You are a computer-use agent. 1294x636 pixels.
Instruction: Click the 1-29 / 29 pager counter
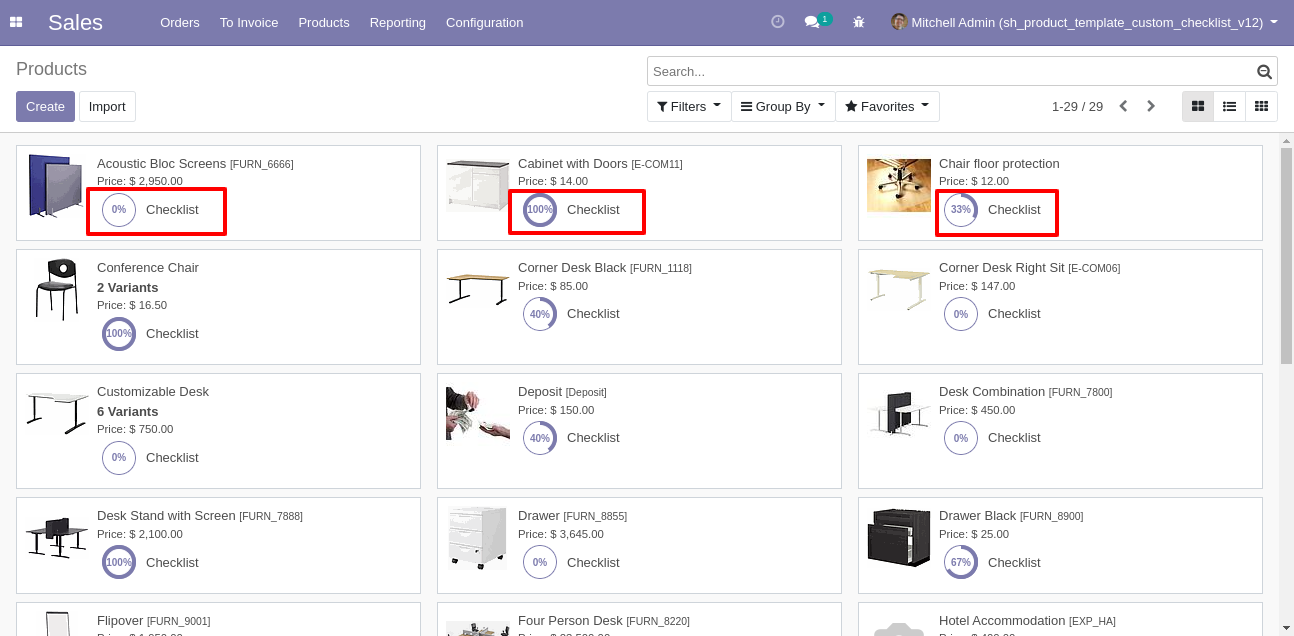1077,106
